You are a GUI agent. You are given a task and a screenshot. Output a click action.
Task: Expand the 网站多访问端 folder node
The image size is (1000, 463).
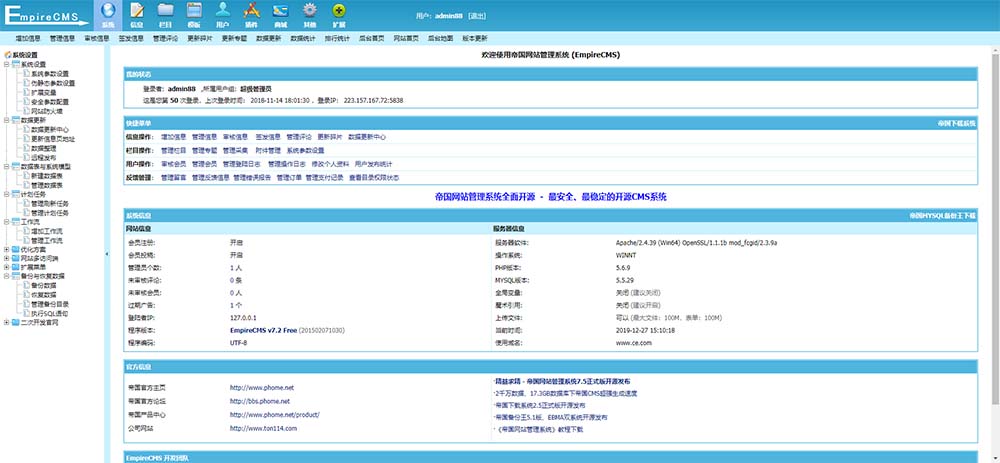tap(6, 259)
